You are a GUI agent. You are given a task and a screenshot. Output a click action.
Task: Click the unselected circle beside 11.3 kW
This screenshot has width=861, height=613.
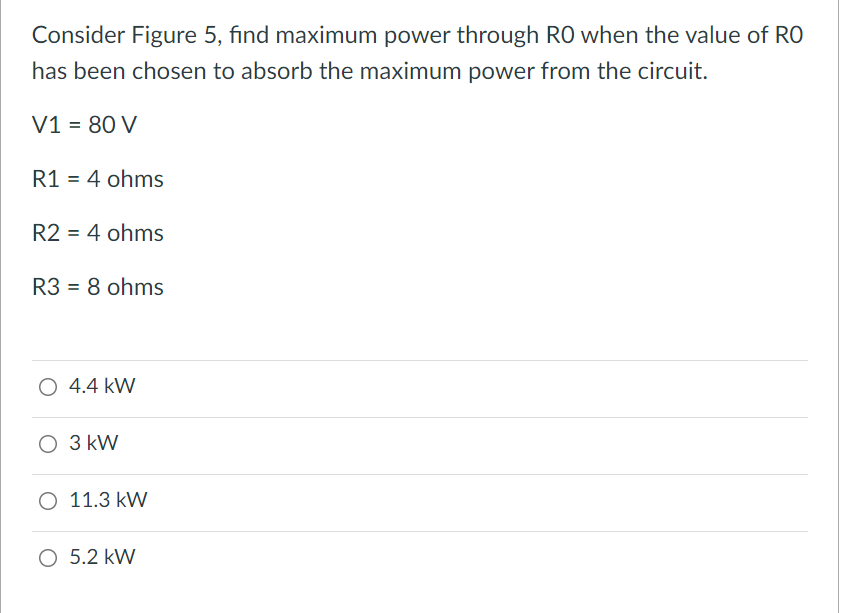[47, 501]
